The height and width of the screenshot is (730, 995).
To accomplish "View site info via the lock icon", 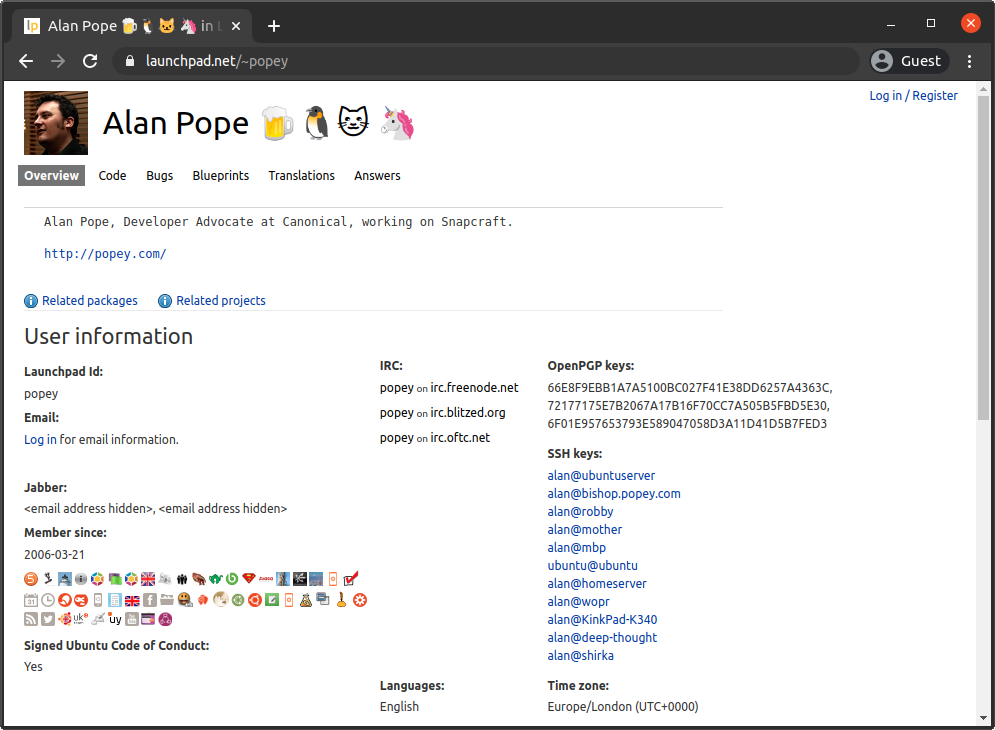I will coord(130,61).
